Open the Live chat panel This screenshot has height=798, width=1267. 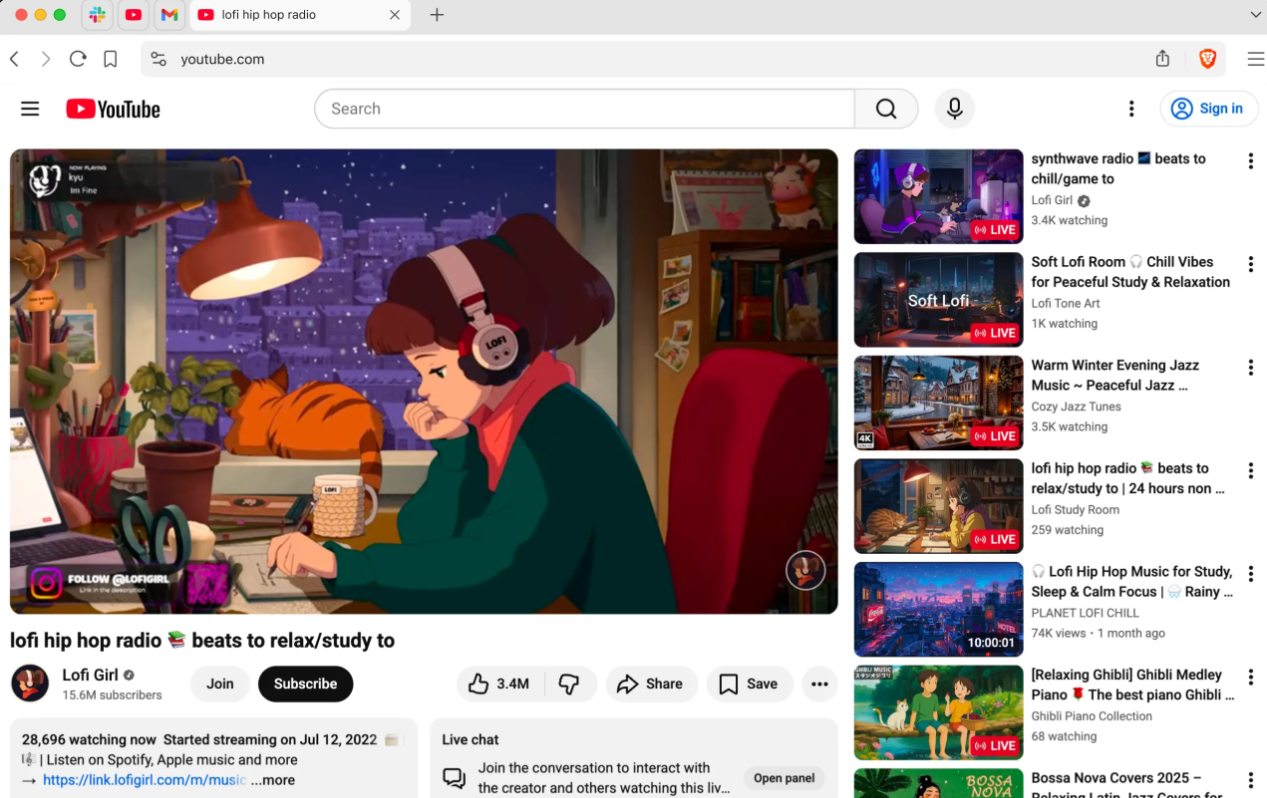pyautogui.click(x=784, y=778)
